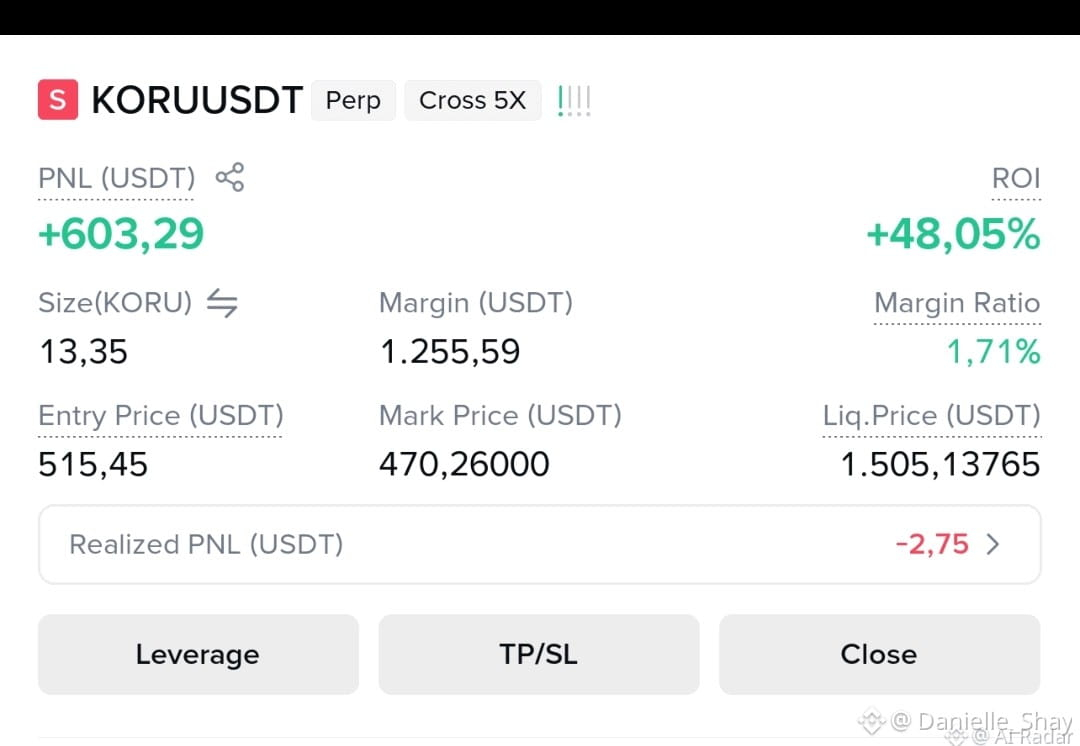Click the ADL indicator bars icon

pyautogui.click(x=574, y=101)
